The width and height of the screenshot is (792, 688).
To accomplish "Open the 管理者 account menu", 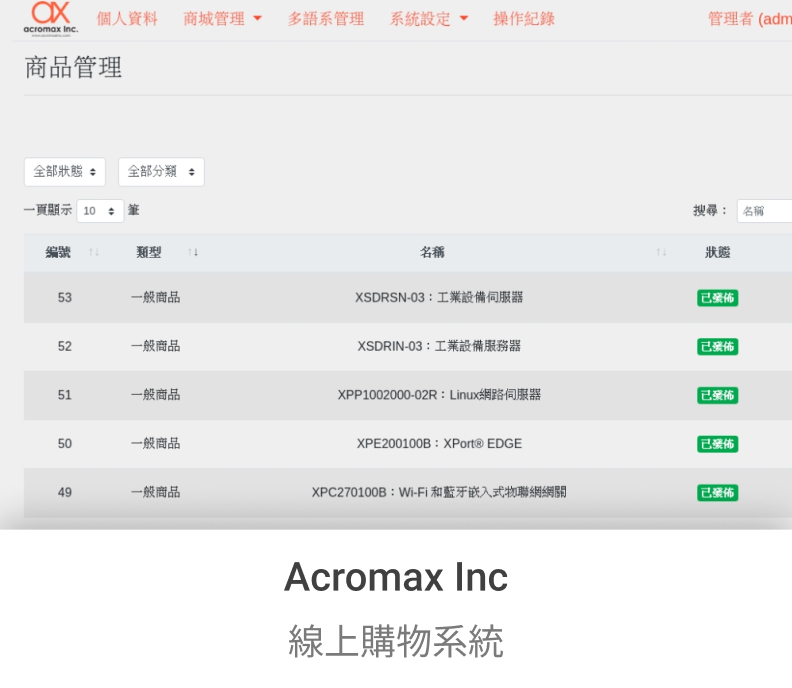I will tap(750, 19).
